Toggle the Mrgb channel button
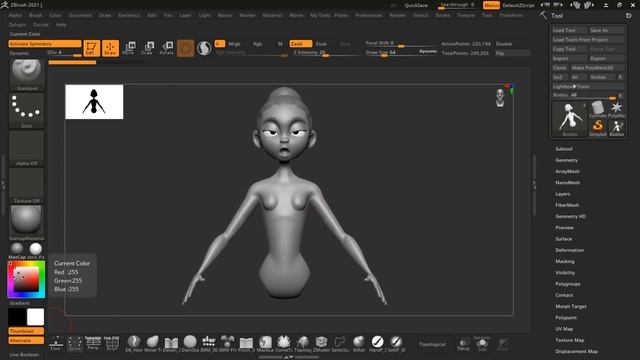 pyautogui.click(x=234, y=44)
